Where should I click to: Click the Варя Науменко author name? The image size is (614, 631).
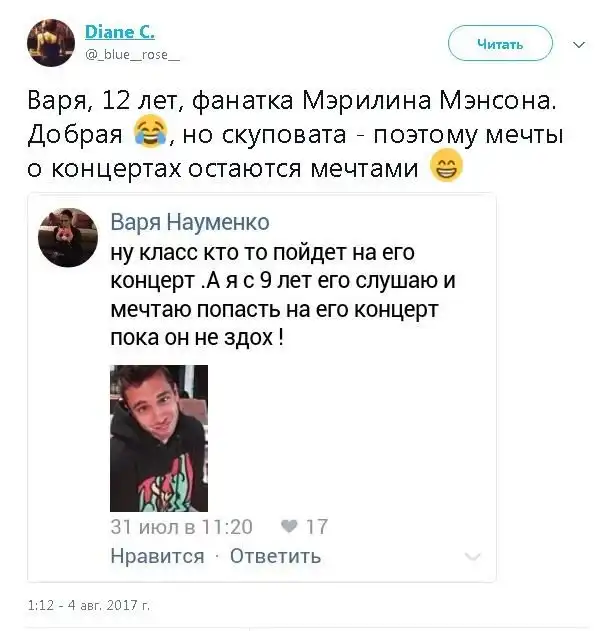tap(190, 222)
